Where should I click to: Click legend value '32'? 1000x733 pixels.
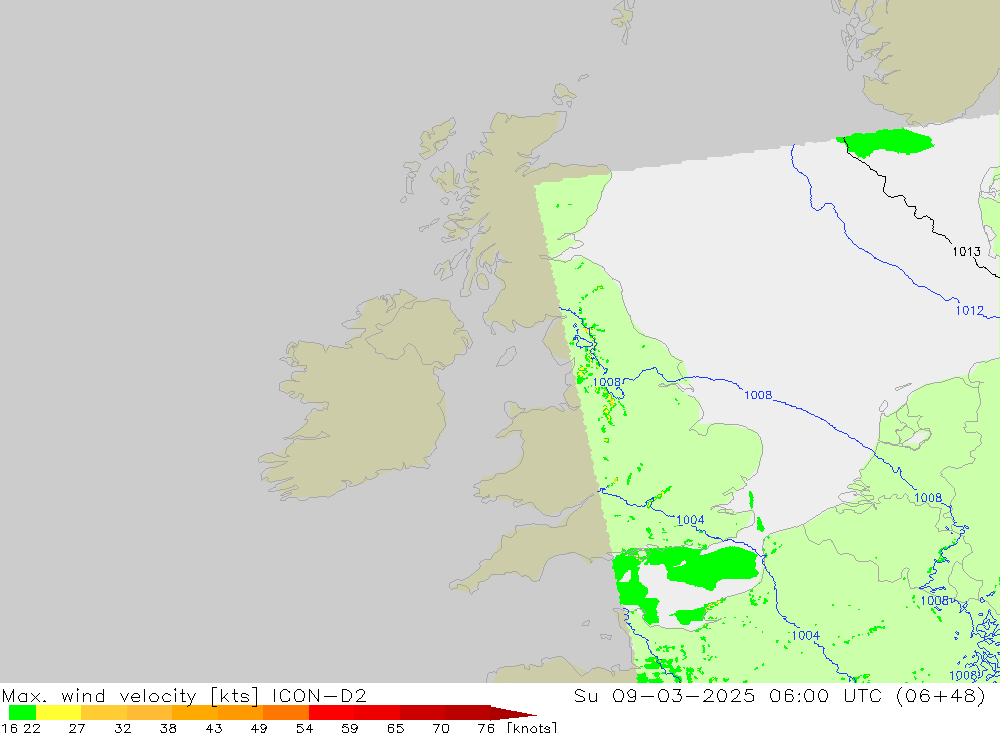[x=122, y=728]
